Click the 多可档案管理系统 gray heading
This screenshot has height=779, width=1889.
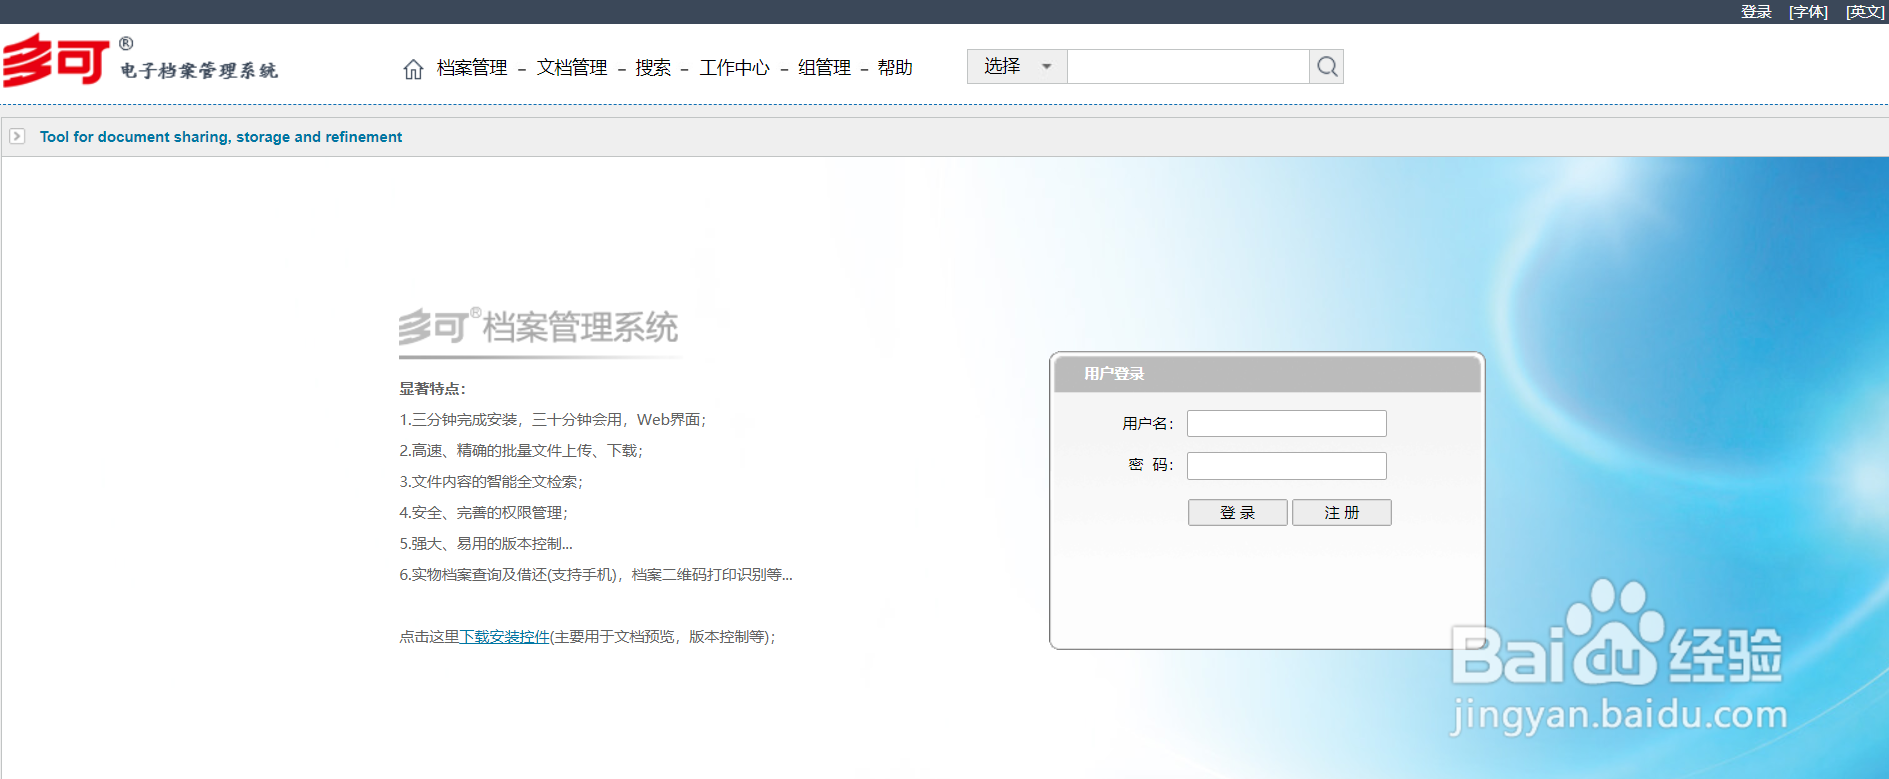click(538, 327)
